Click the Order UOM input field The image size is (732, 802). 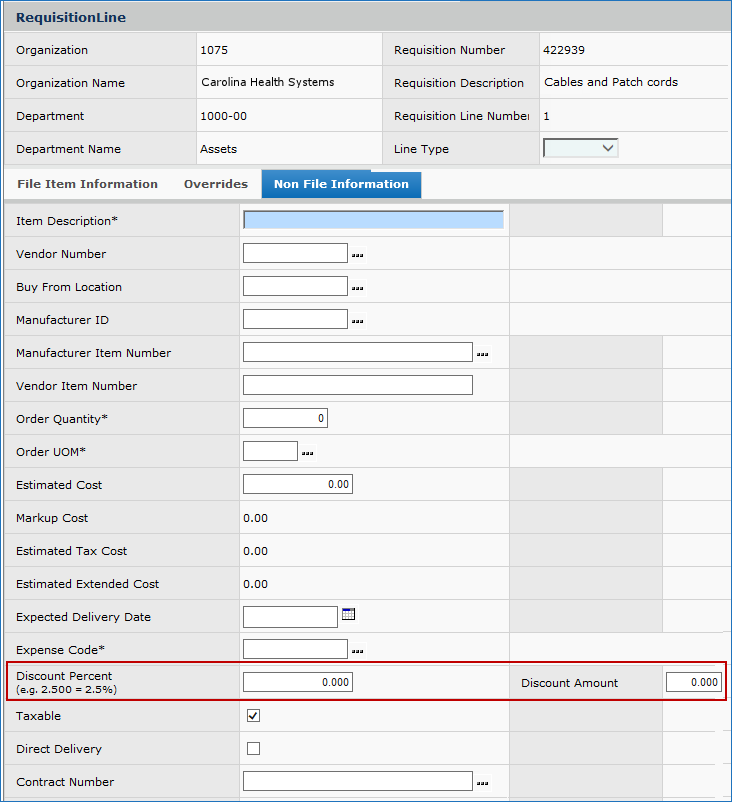270,451
